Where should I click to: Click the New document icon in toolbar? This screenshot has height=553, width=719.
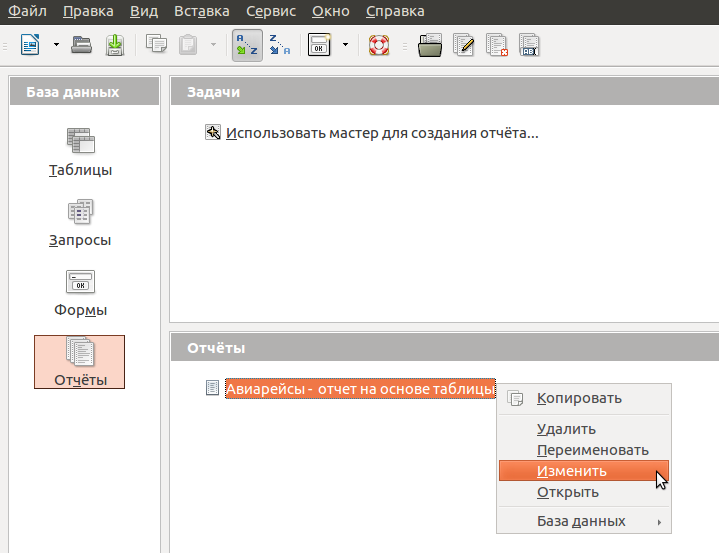pyautogui.click(x=30, y=45)
